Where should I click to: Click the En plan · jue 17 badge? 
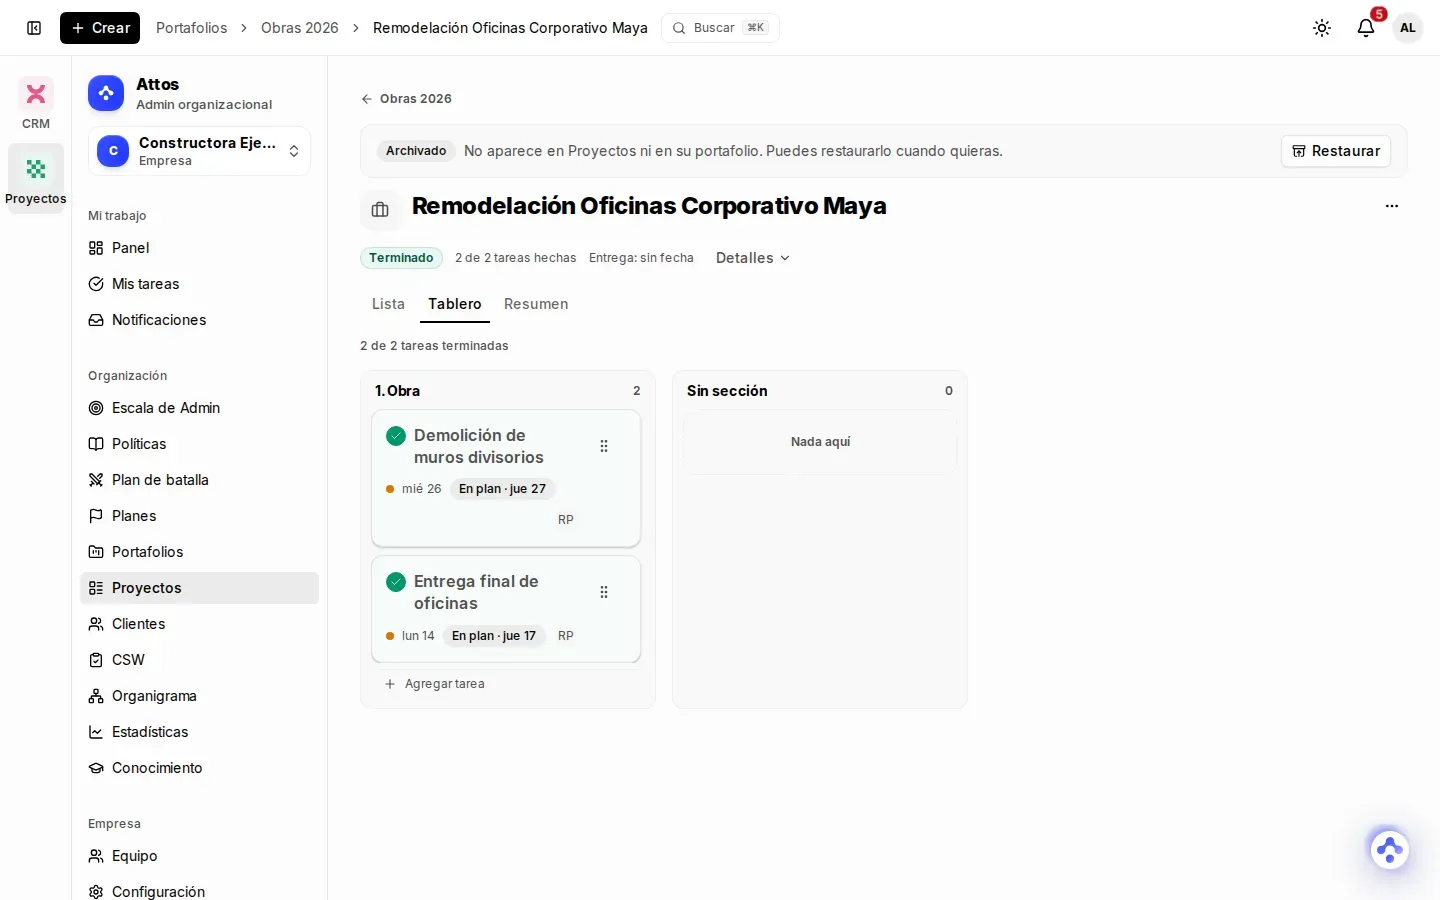[494, 636]
